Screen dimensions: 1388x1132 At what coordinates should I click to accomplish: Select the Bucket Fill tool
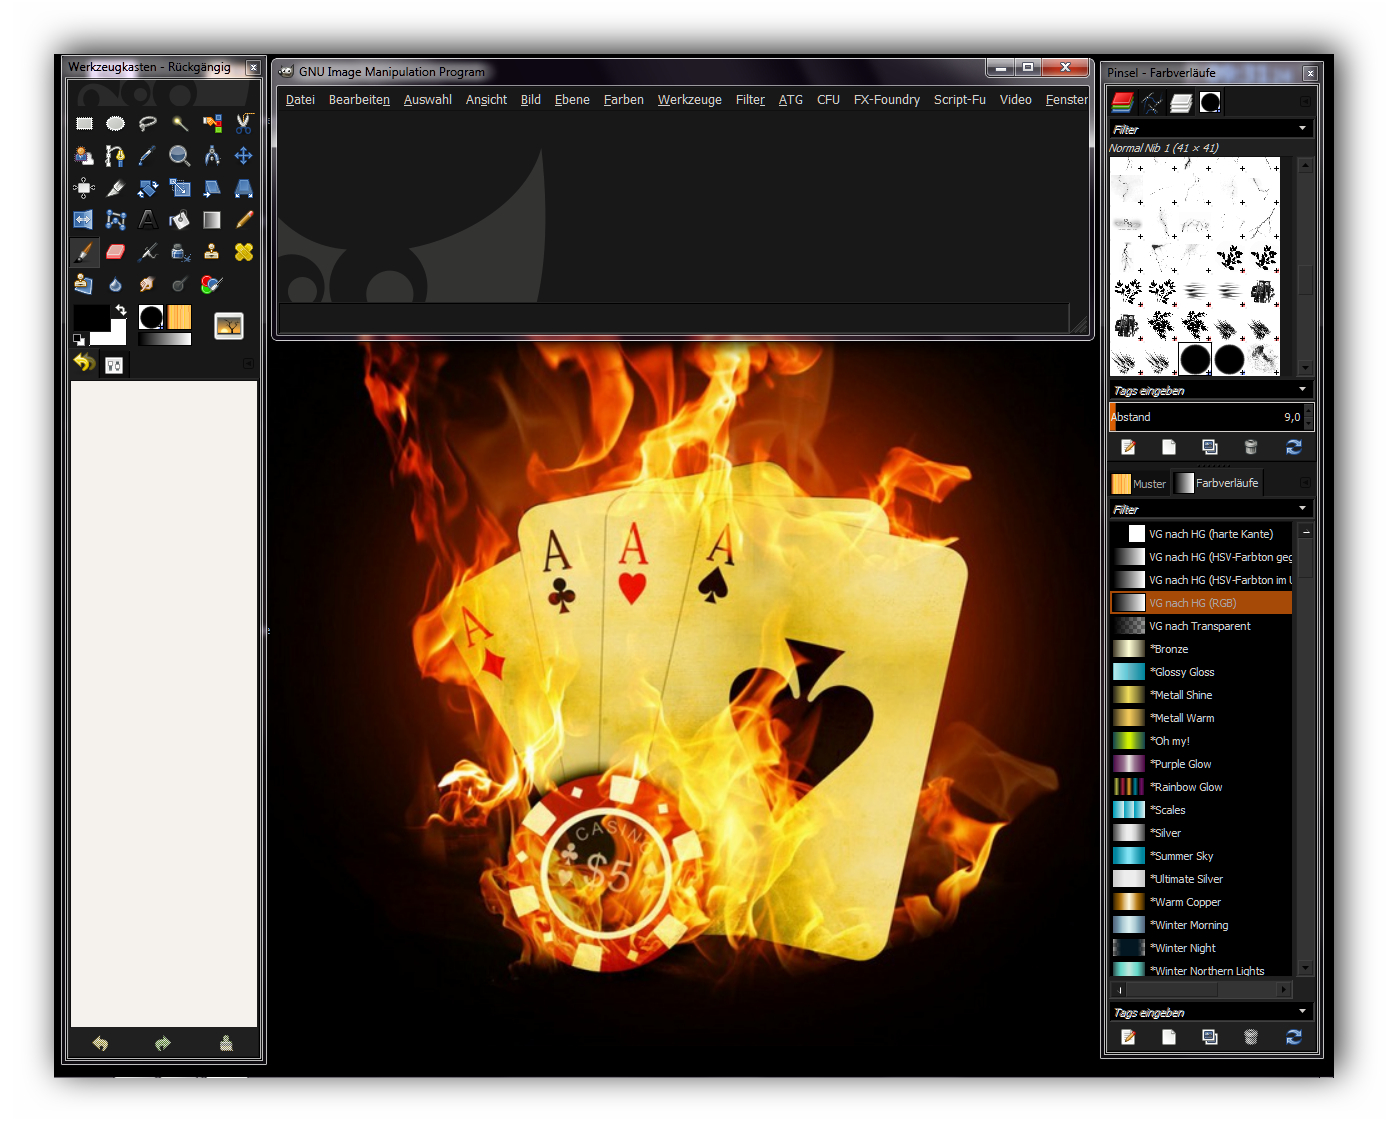coord(180,220)
